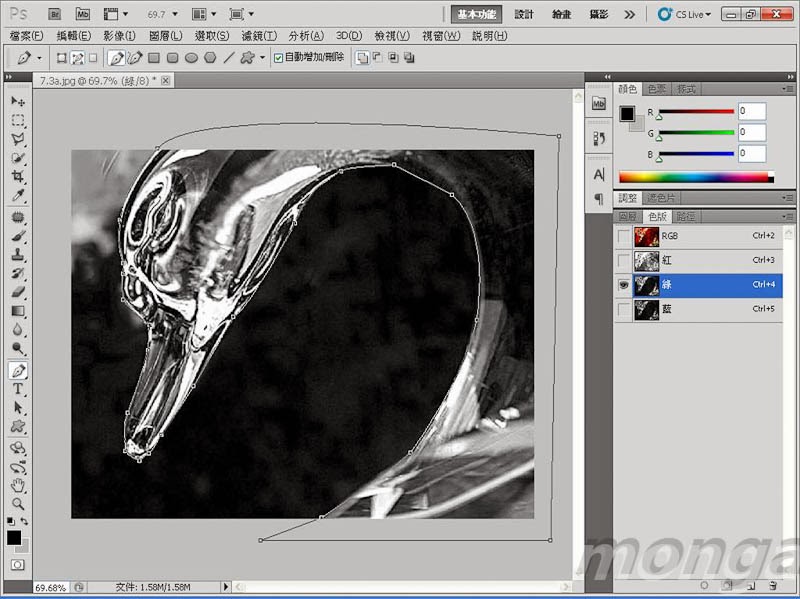Swap foreground and background colors
Viewport: 800px width, 599px height.
click(x=24, y=521)
